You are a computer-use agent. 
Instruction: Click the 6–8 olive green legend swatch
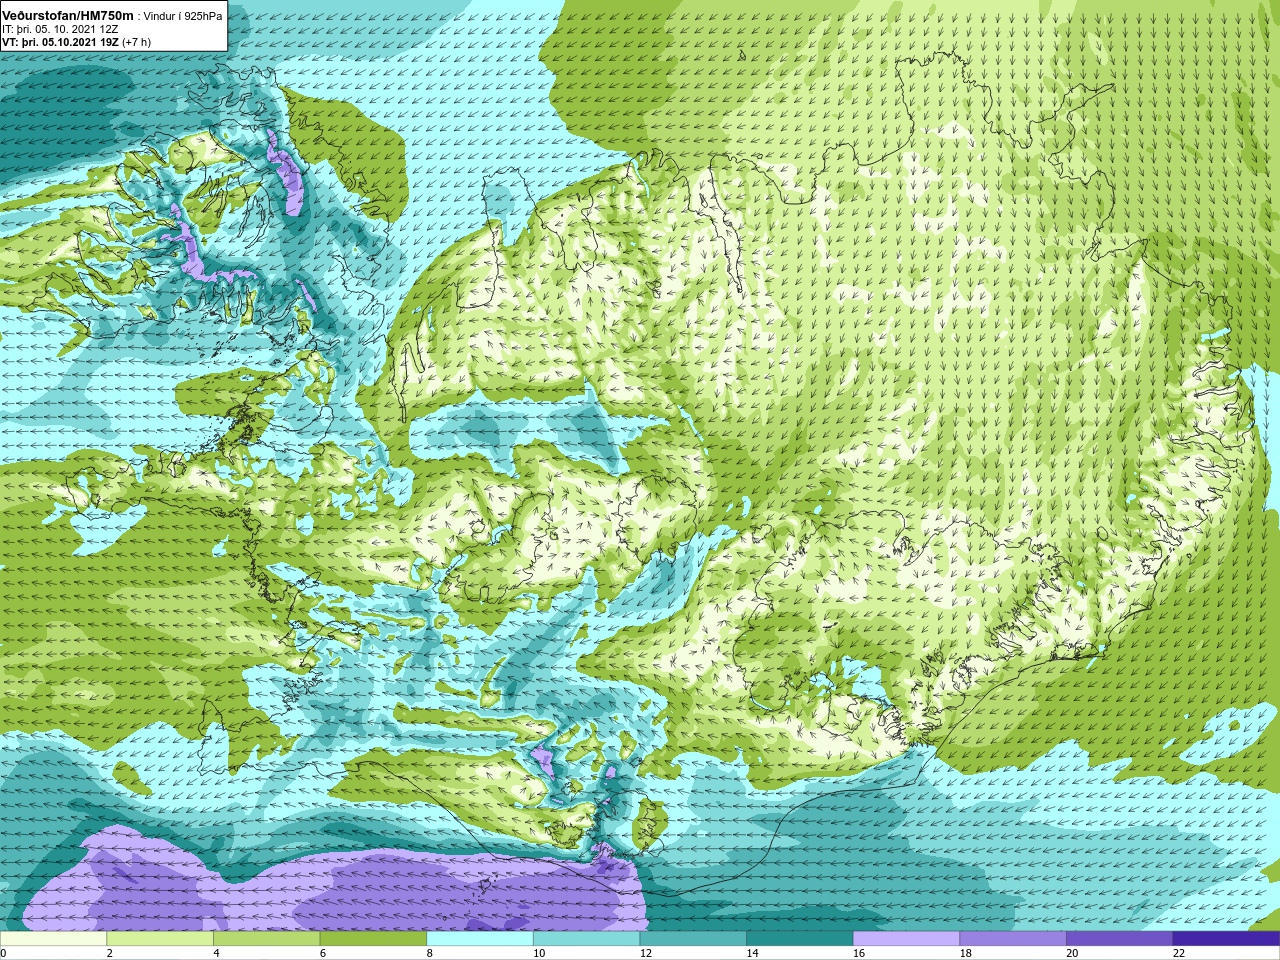373,939
